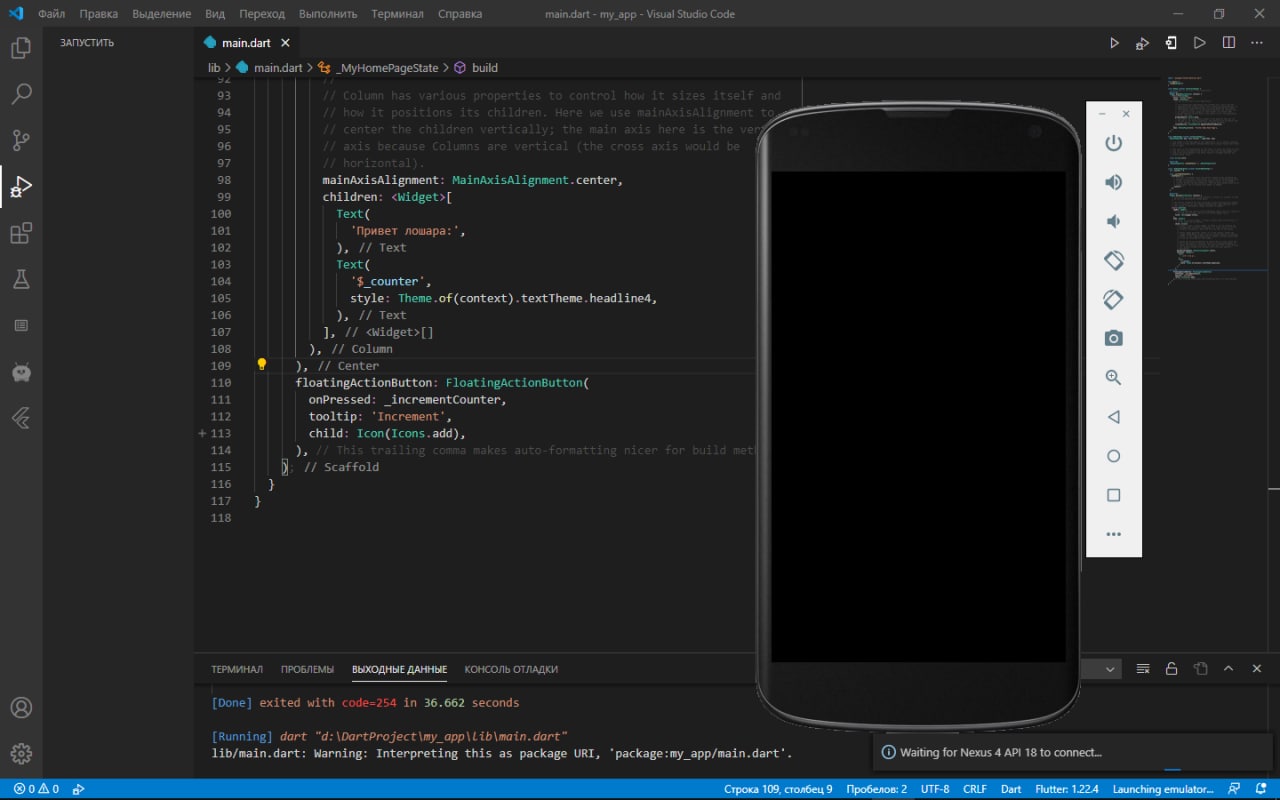Screen dimensions: 1280x800
Task: Open the Accounts icon in activity bar
Action: [x=21, y=708]
